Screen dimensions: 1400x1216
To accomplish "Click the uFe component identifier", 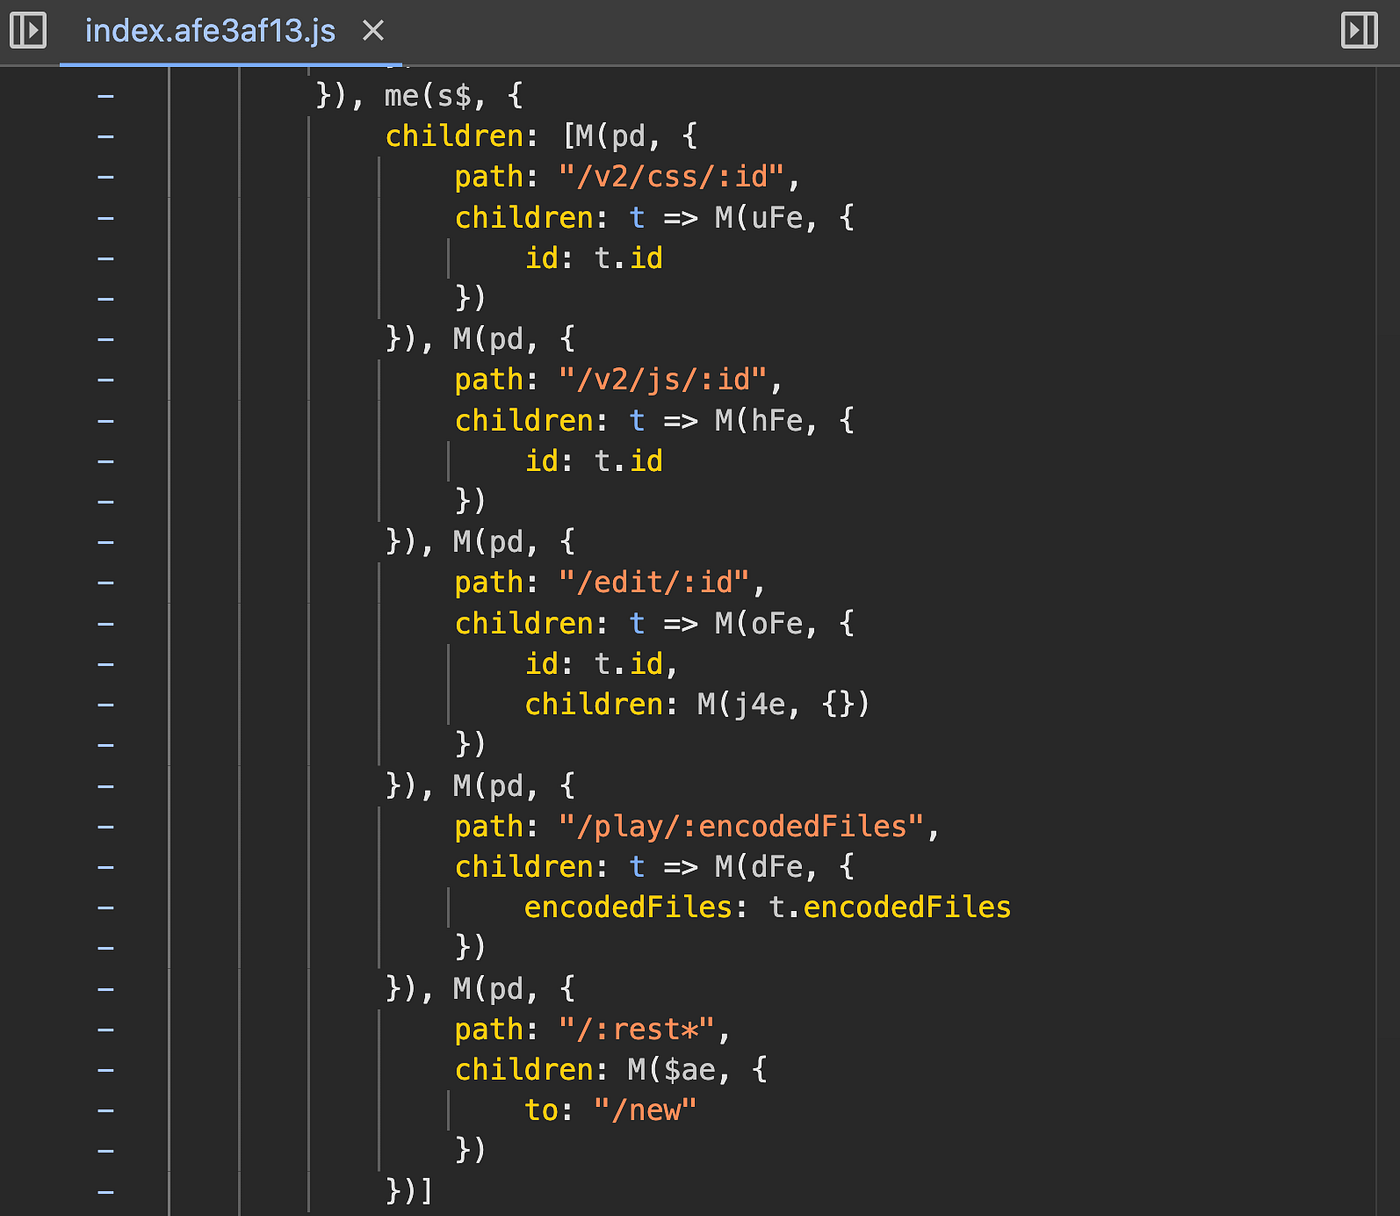I will (x=777, y=218).
